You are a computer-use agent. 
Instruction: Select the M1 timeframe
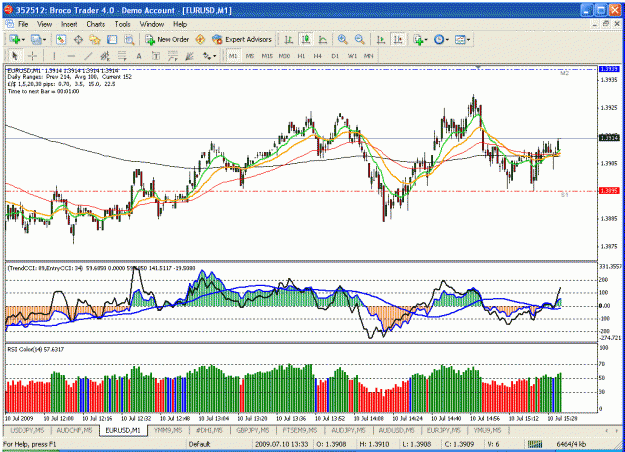coord(233,56)
